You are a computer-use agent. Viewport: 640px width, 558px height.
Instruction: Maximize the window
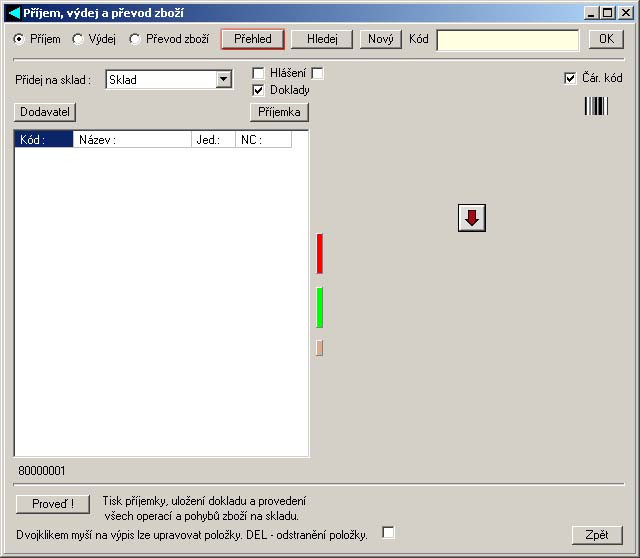[x=607, y=13]
